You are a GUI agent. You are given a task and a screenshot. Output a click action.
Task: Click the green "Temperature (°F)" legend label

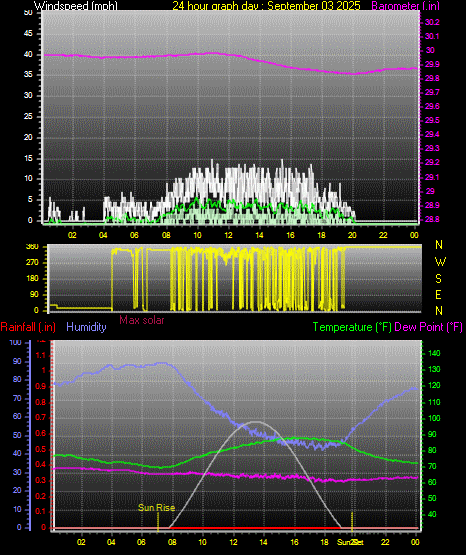coord(352,327)
